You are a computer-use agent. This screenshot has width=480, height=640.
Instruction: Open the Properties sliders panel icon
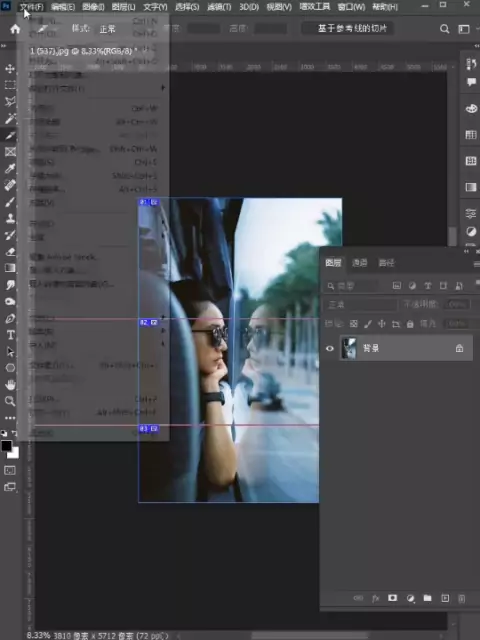click(471, 213)
